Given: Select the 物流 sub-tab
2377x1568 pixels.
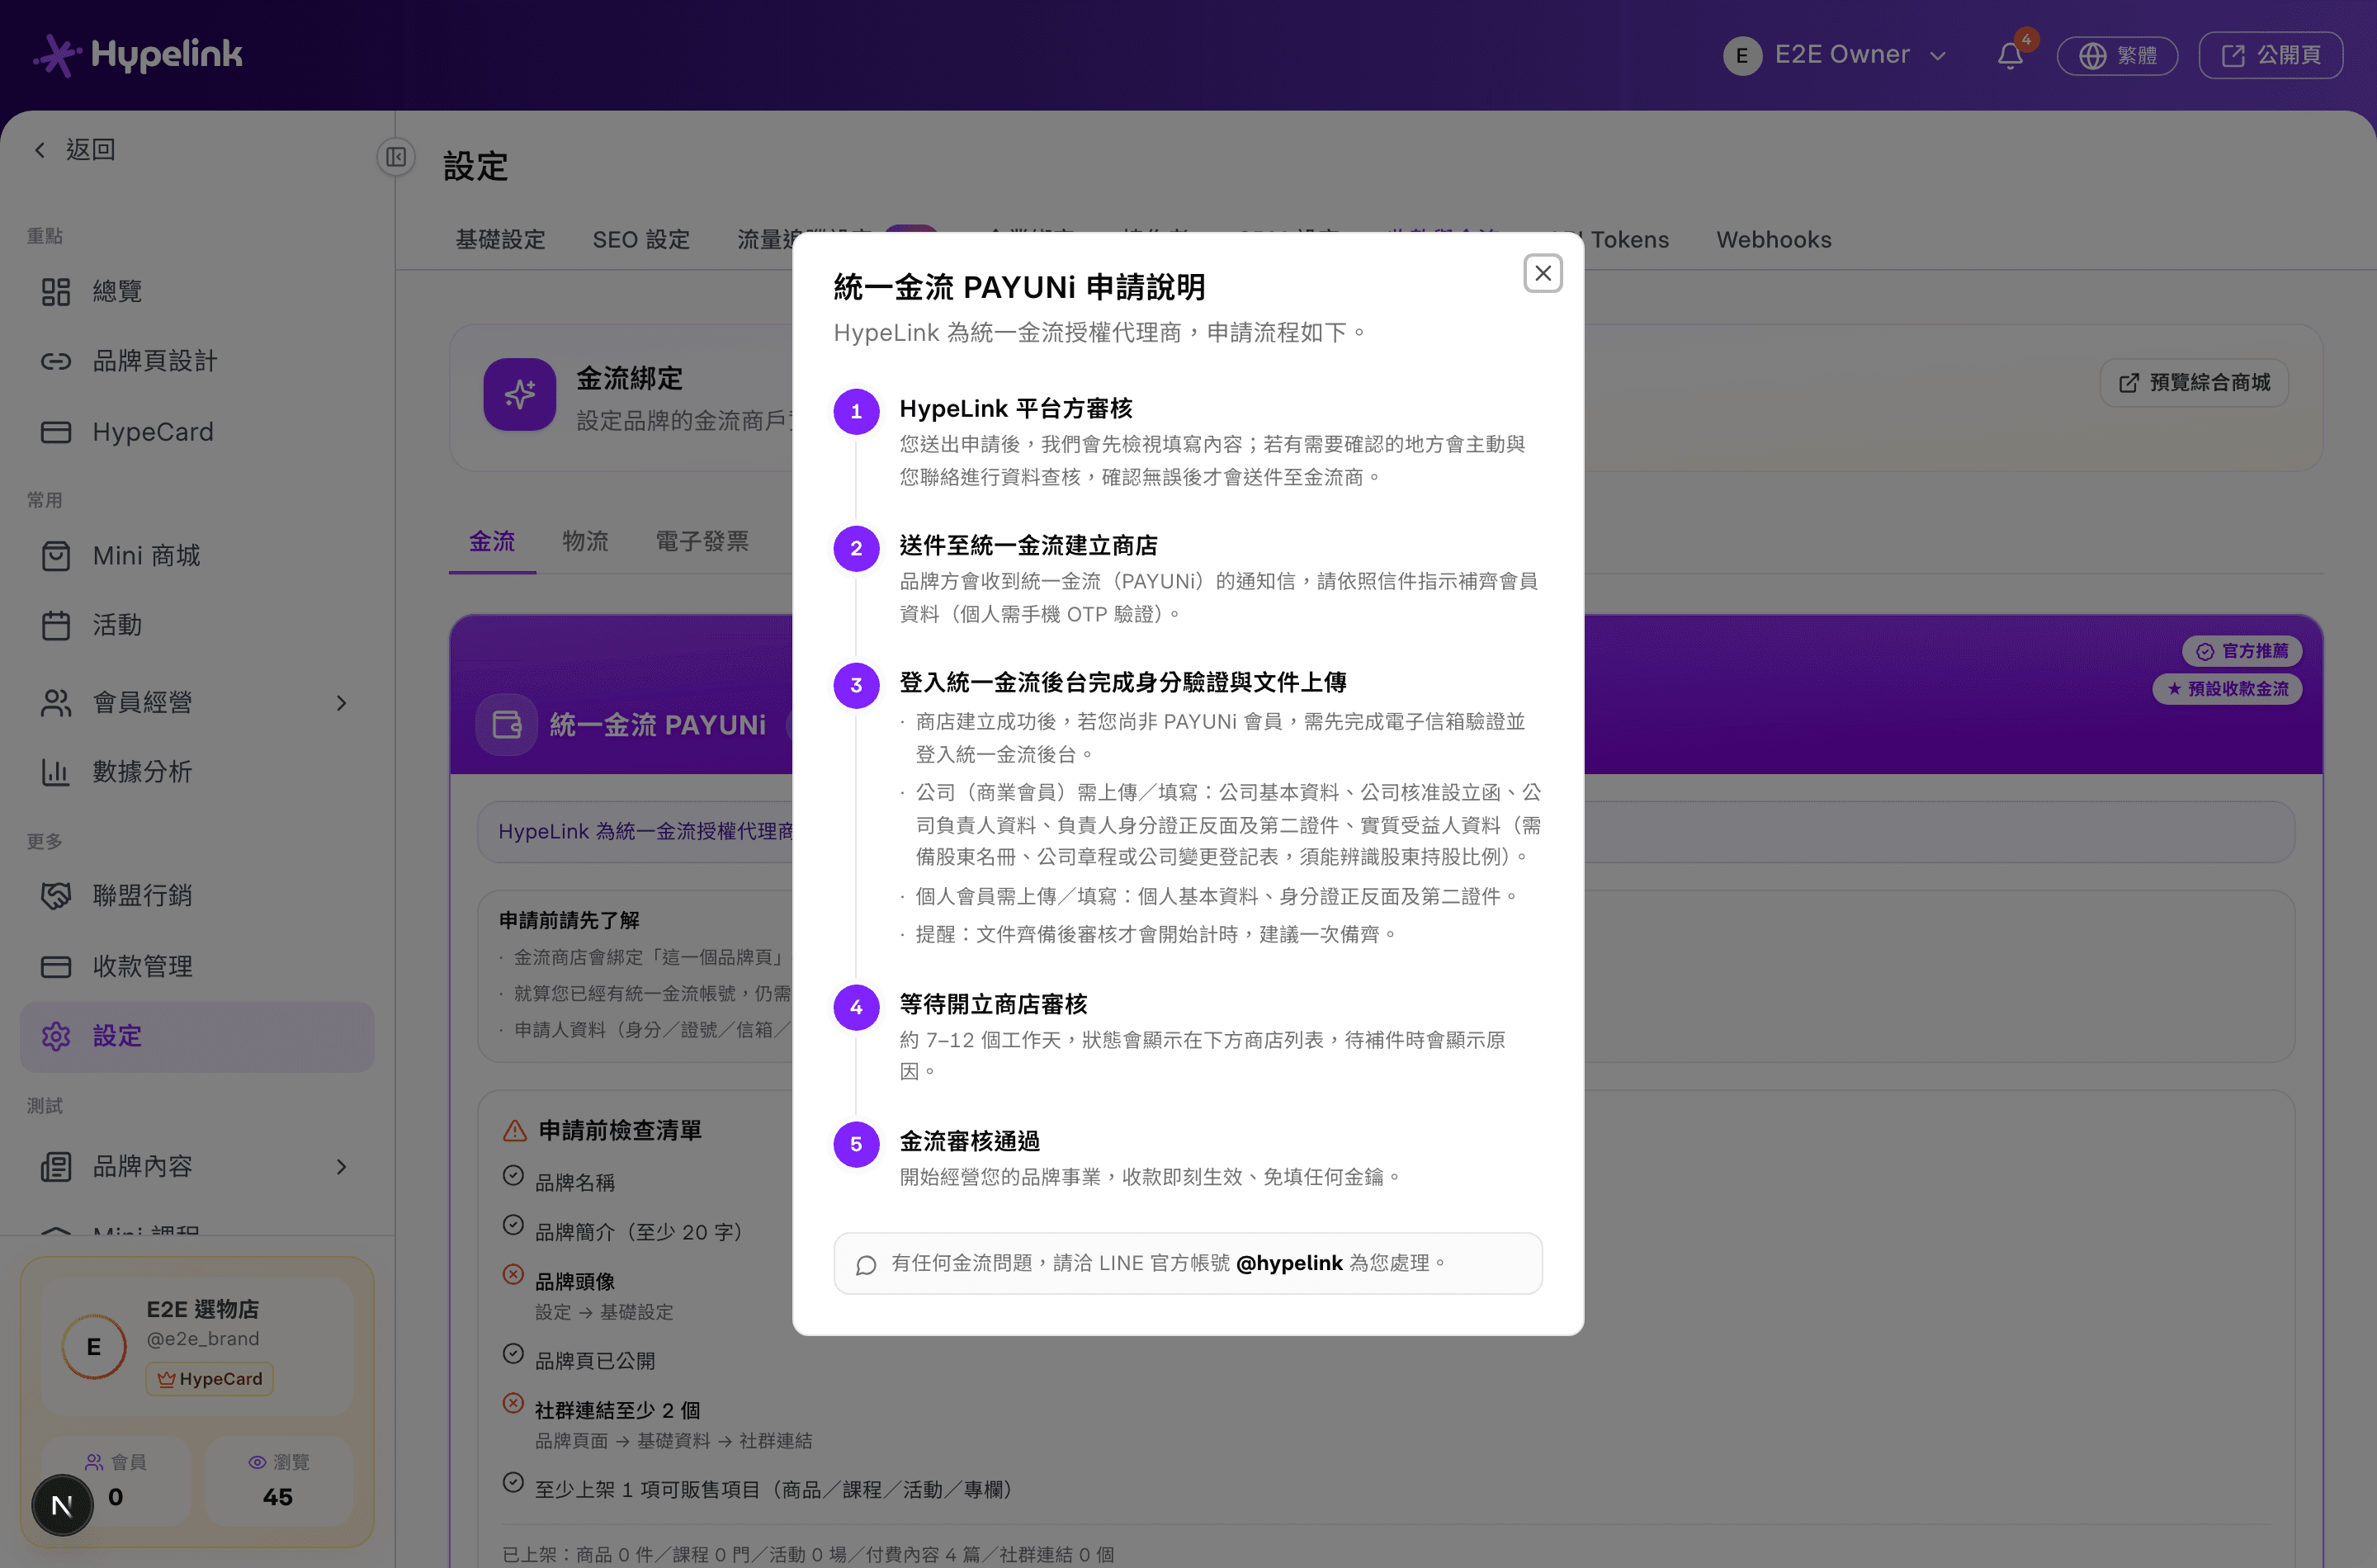Looking at the screenshot, I should click(x=585, y=542).
